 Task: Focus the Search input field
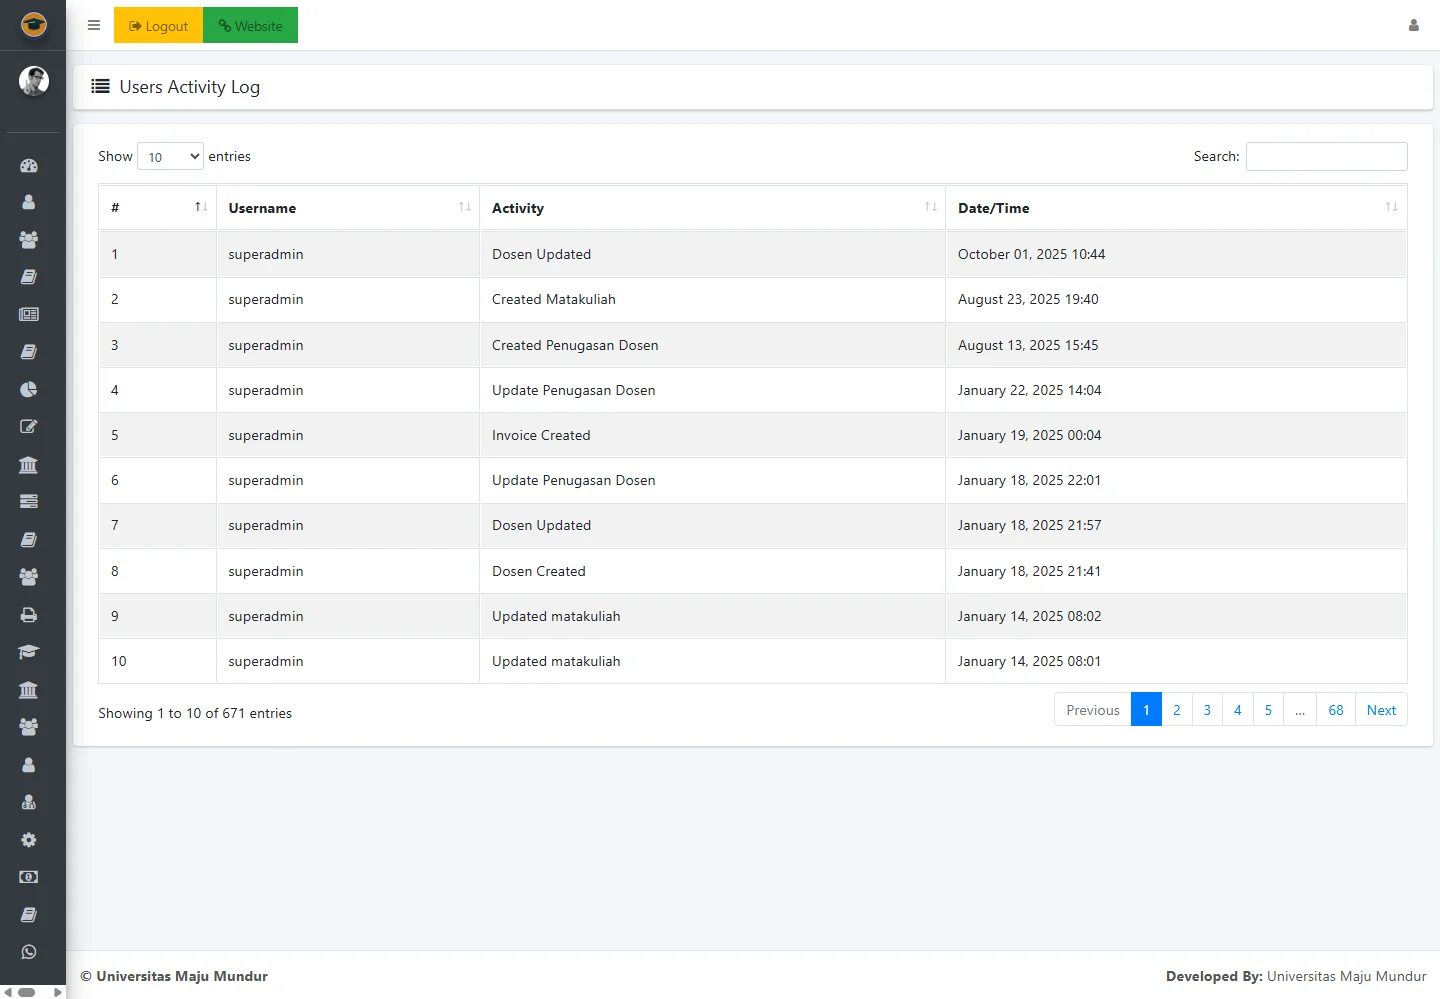1326,157
